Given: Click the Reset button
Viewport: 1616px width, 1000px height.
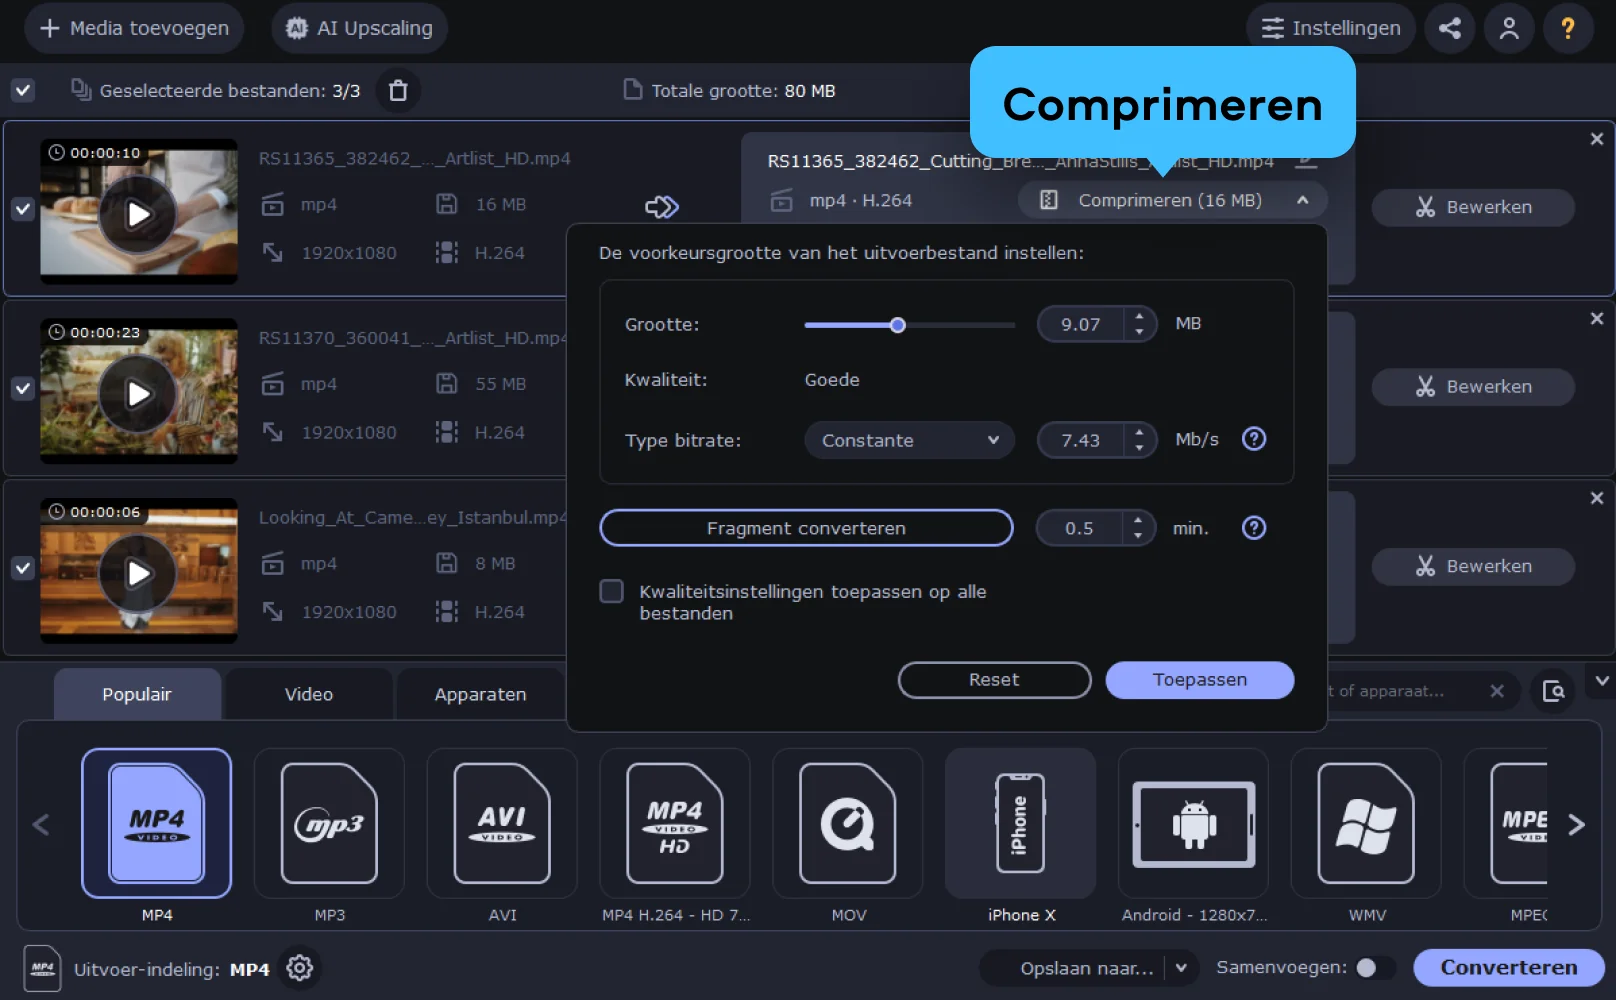Looking at the screenshot, I should pyautogui.click(x=994, y=680).
